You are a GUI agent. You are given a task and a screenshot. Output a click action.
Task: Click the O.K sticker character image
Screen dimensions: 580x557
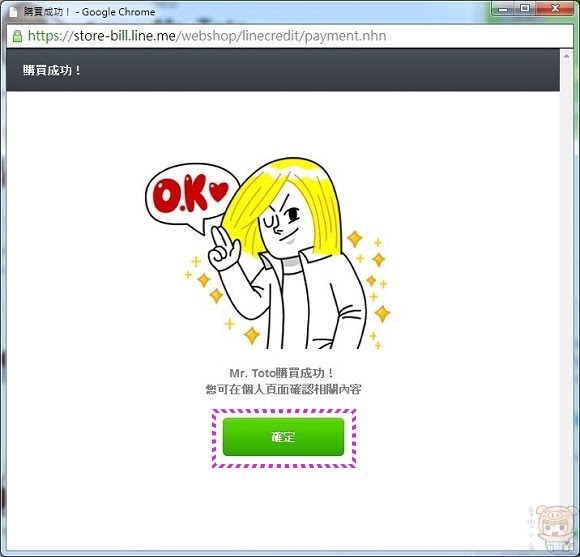click(x=268, y=253)
